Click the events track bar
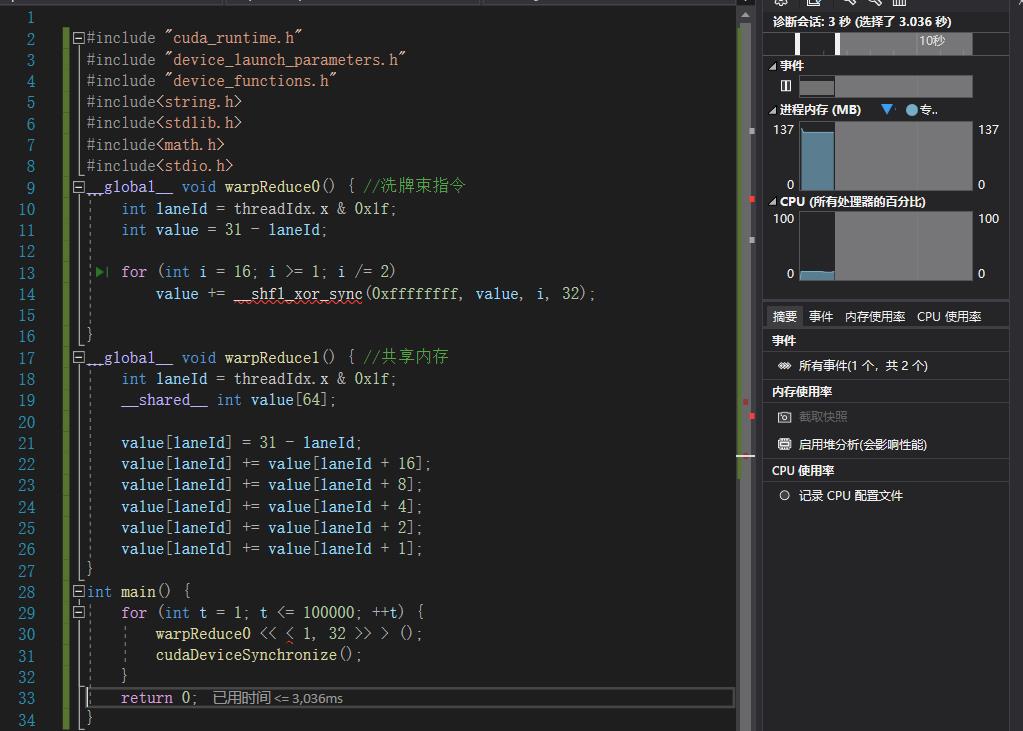This screenshot has width=1023, height=731. [x=886, y=86]
